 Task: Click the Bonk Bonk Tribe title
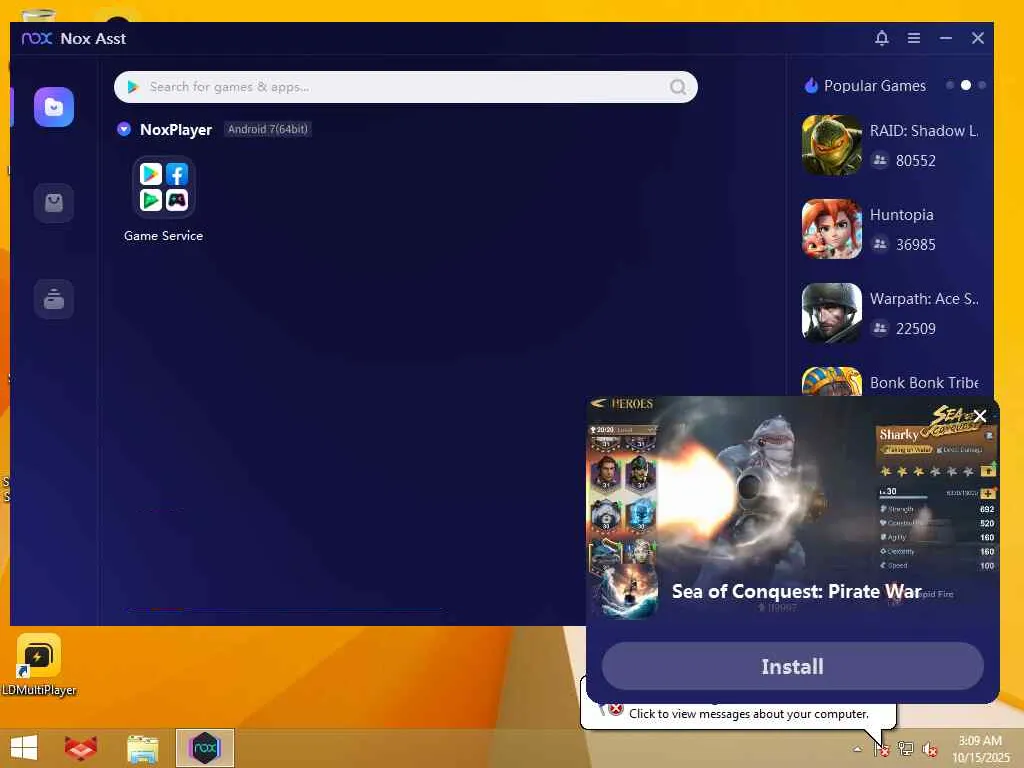(x=924, y=383)
